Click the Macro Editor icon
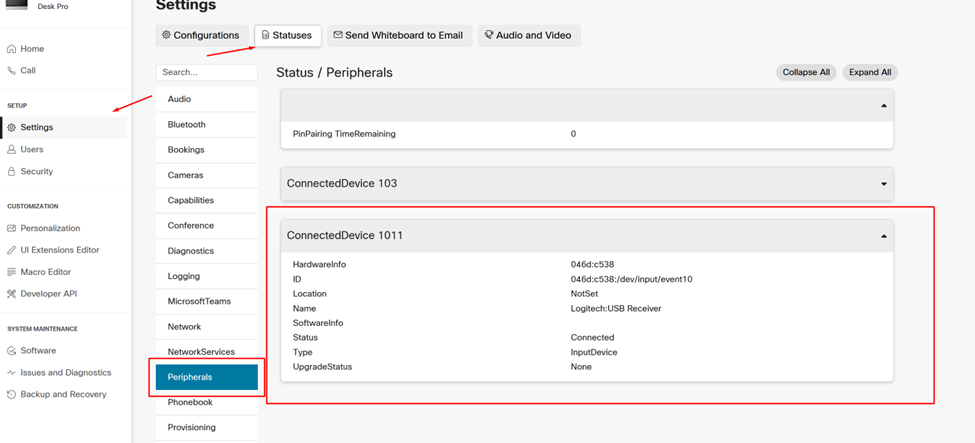 click(x=12, y=272)
